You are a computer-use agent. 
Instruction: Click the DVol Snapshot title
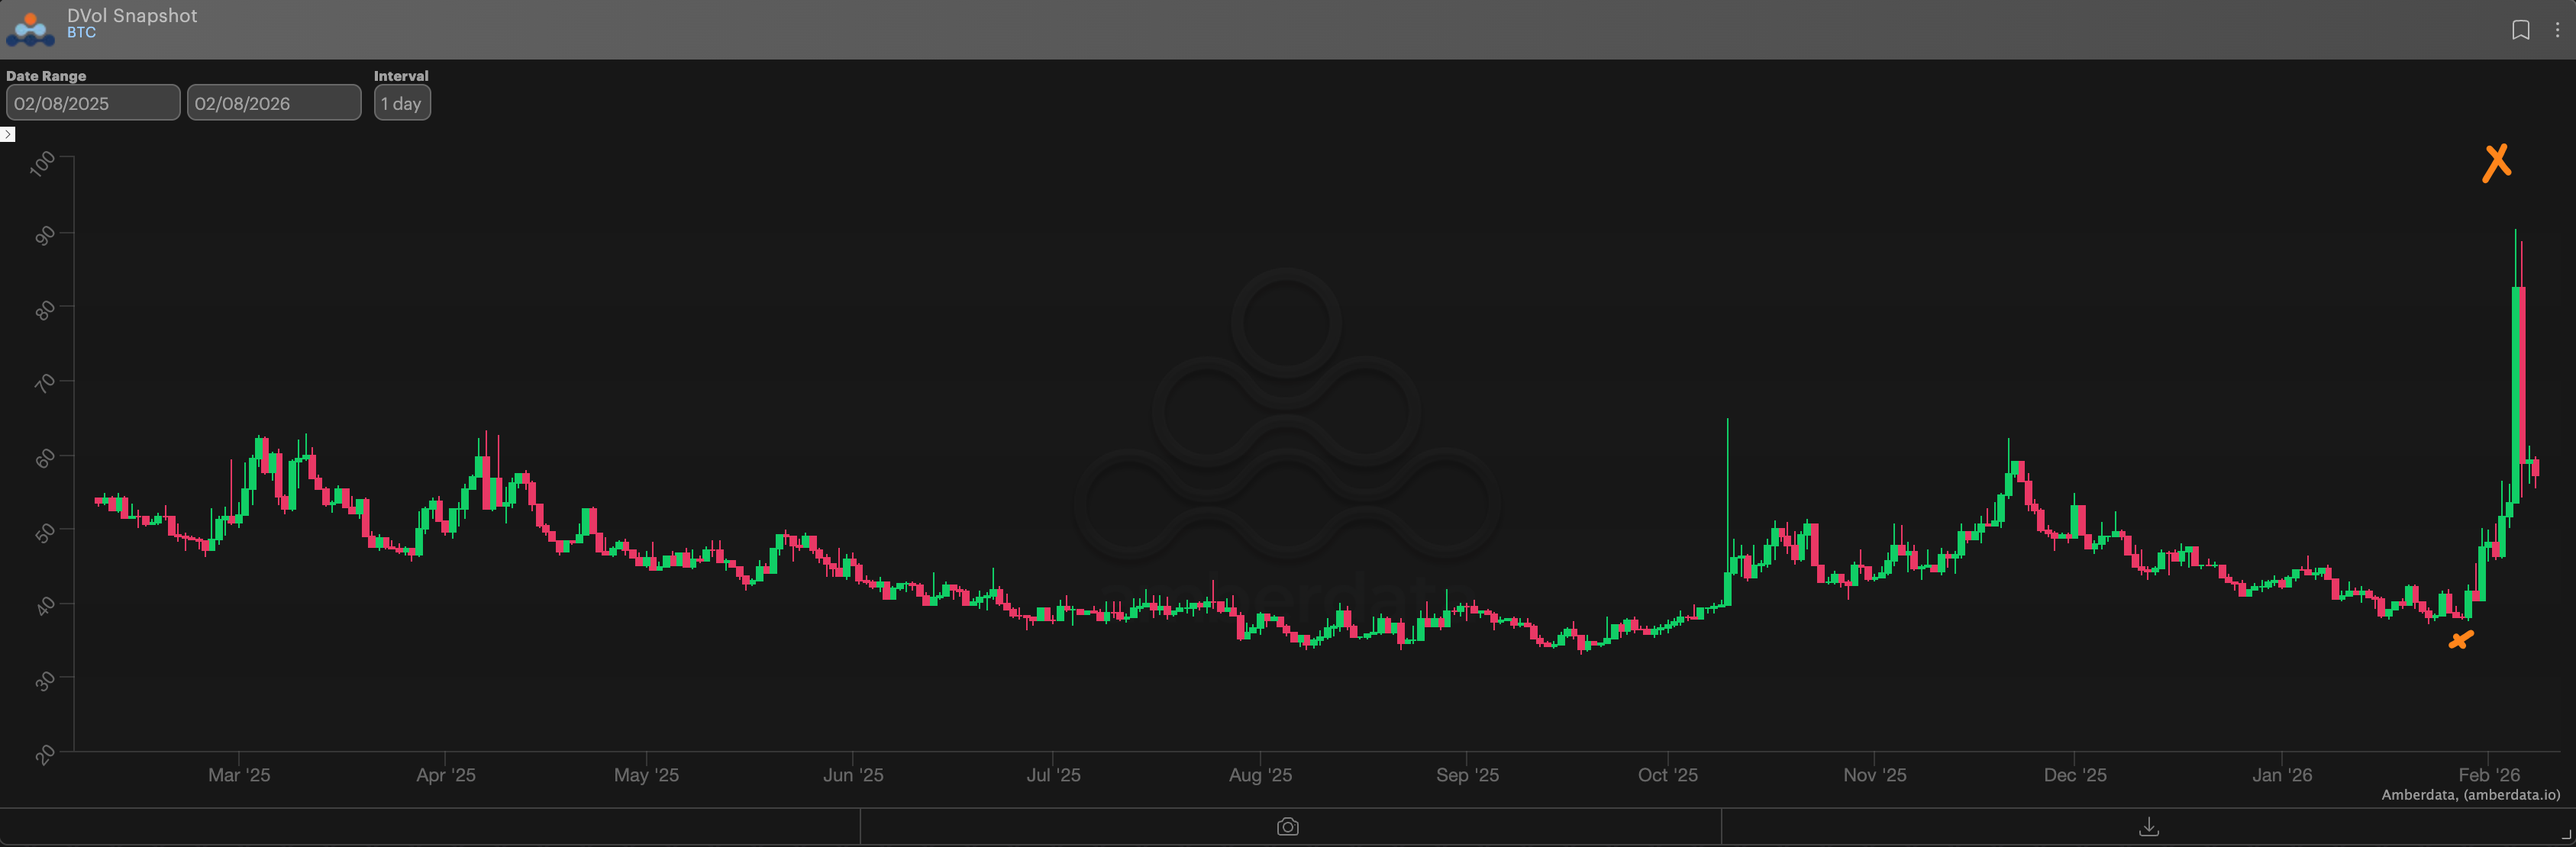pyautogui.click(x=132, y=15)
